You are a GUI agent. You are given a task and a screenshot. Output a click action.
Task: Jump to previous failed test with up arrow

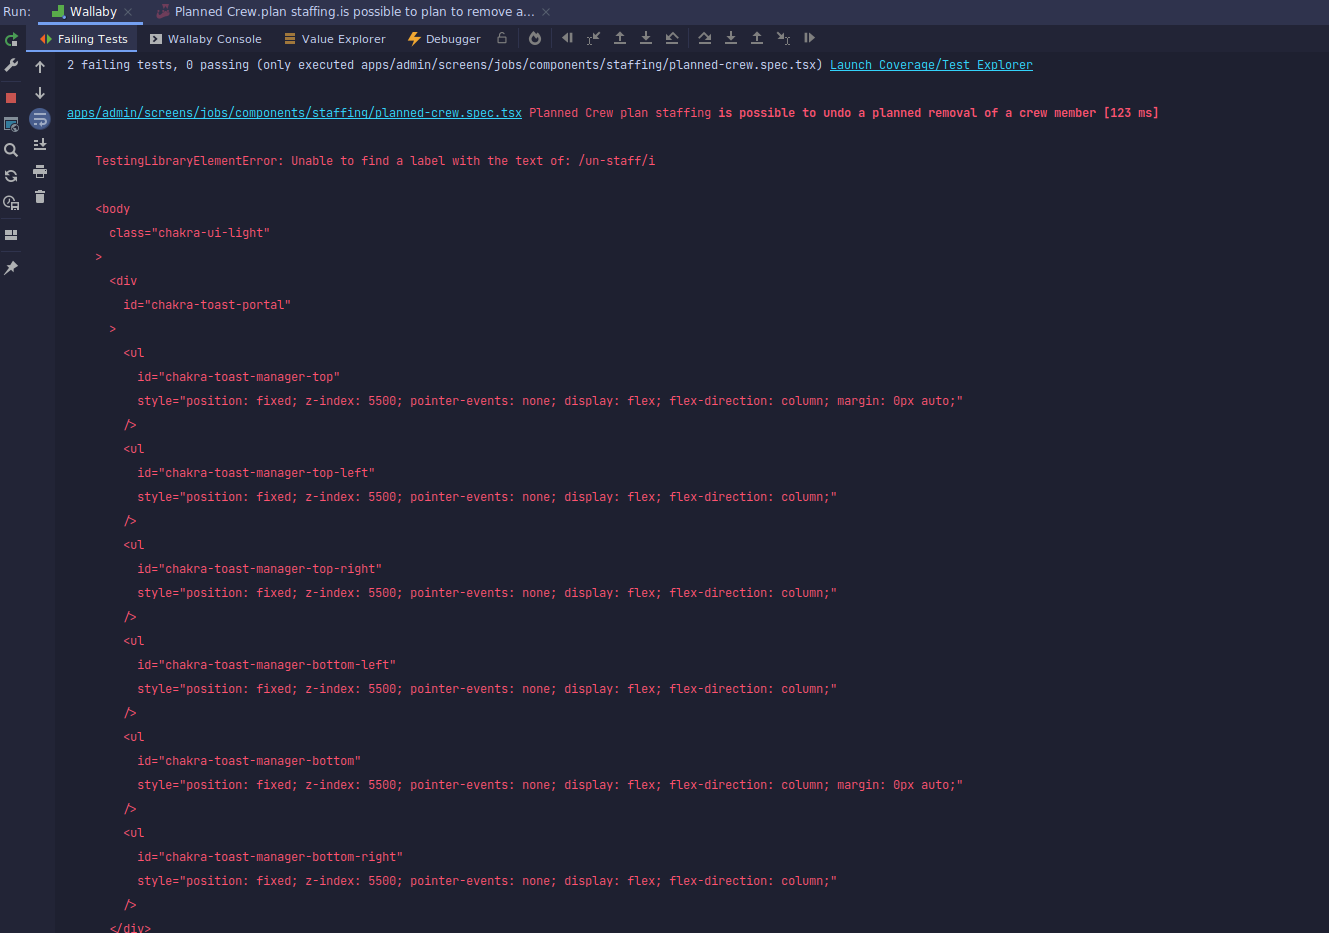pos(40,66)
